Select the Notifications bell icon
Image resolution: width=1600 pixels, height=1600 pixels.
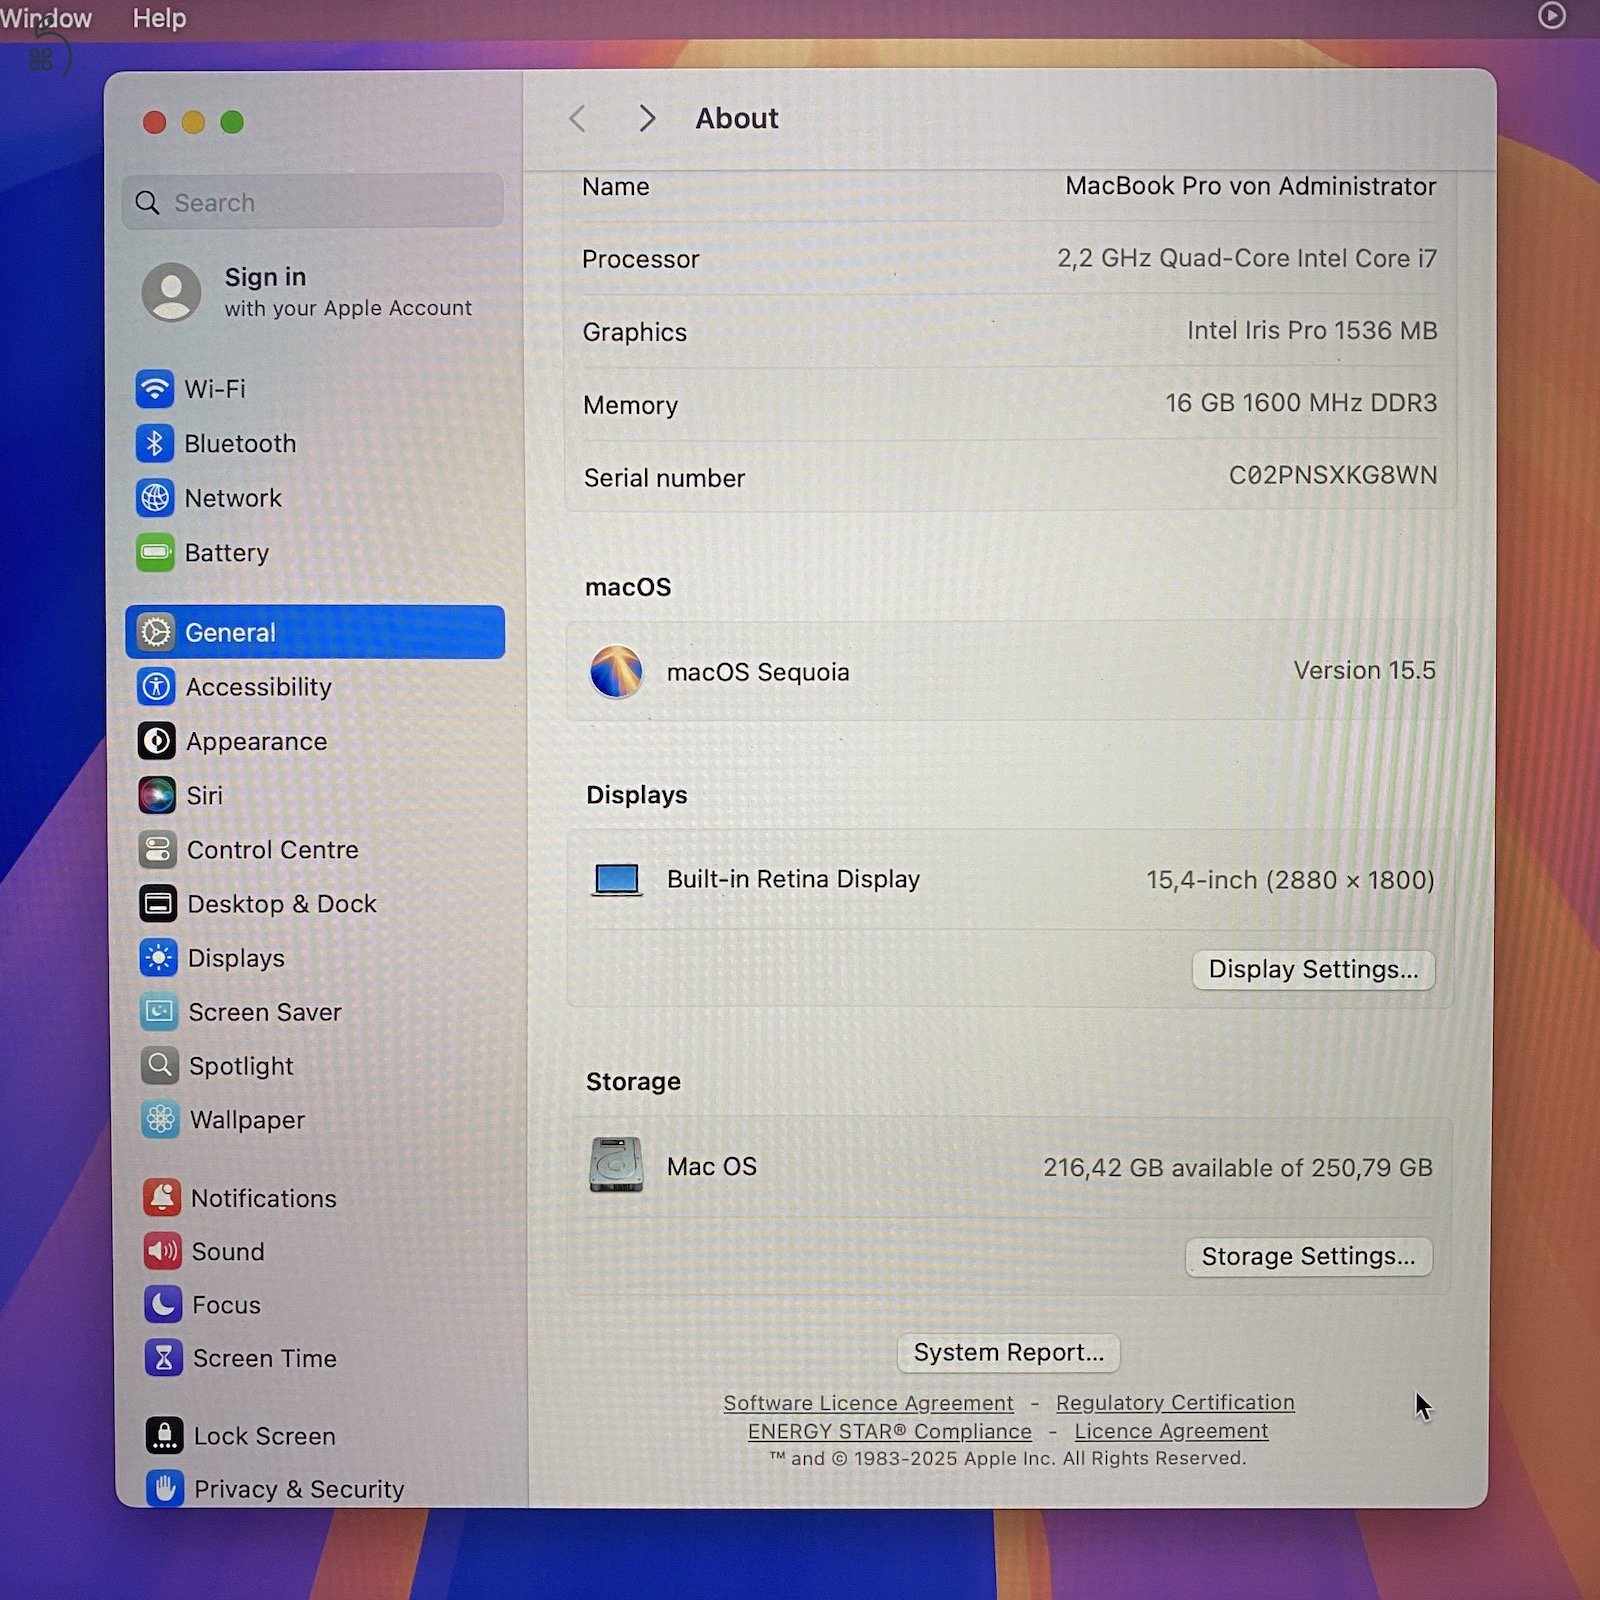click(162, 1197)
